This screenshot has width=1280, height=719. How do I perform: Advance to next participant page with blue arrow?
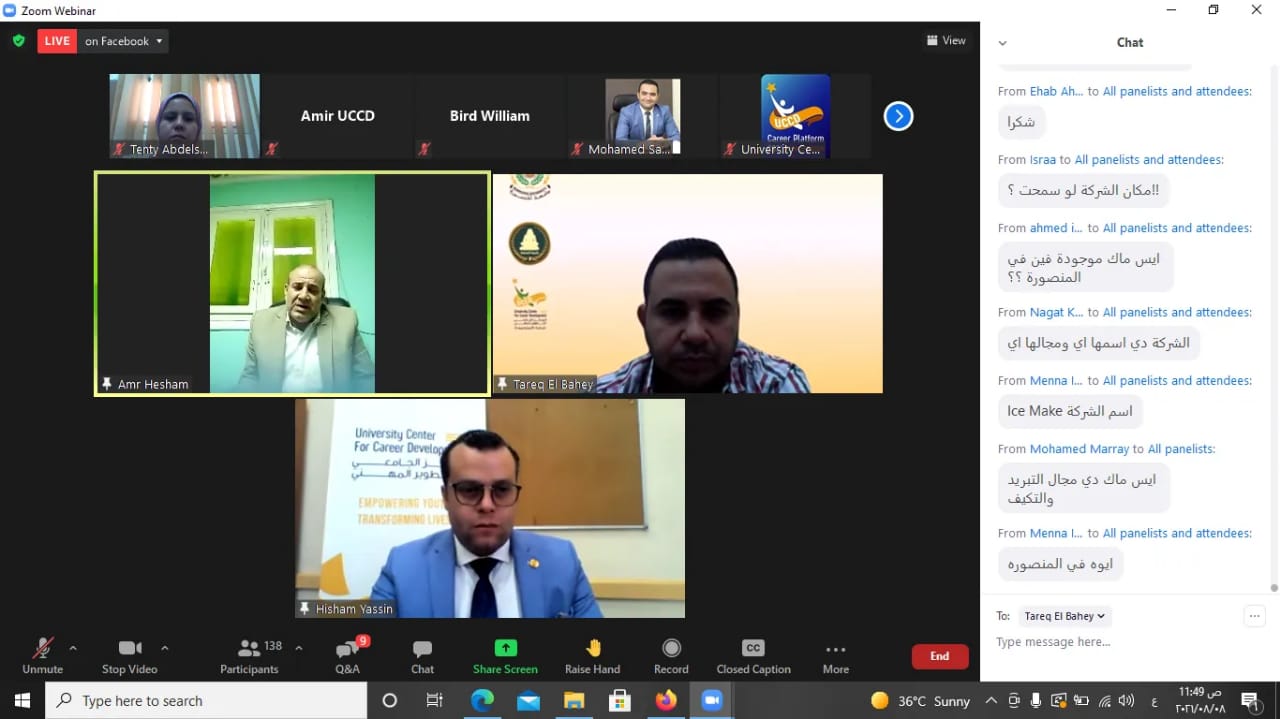pos(898,115)
